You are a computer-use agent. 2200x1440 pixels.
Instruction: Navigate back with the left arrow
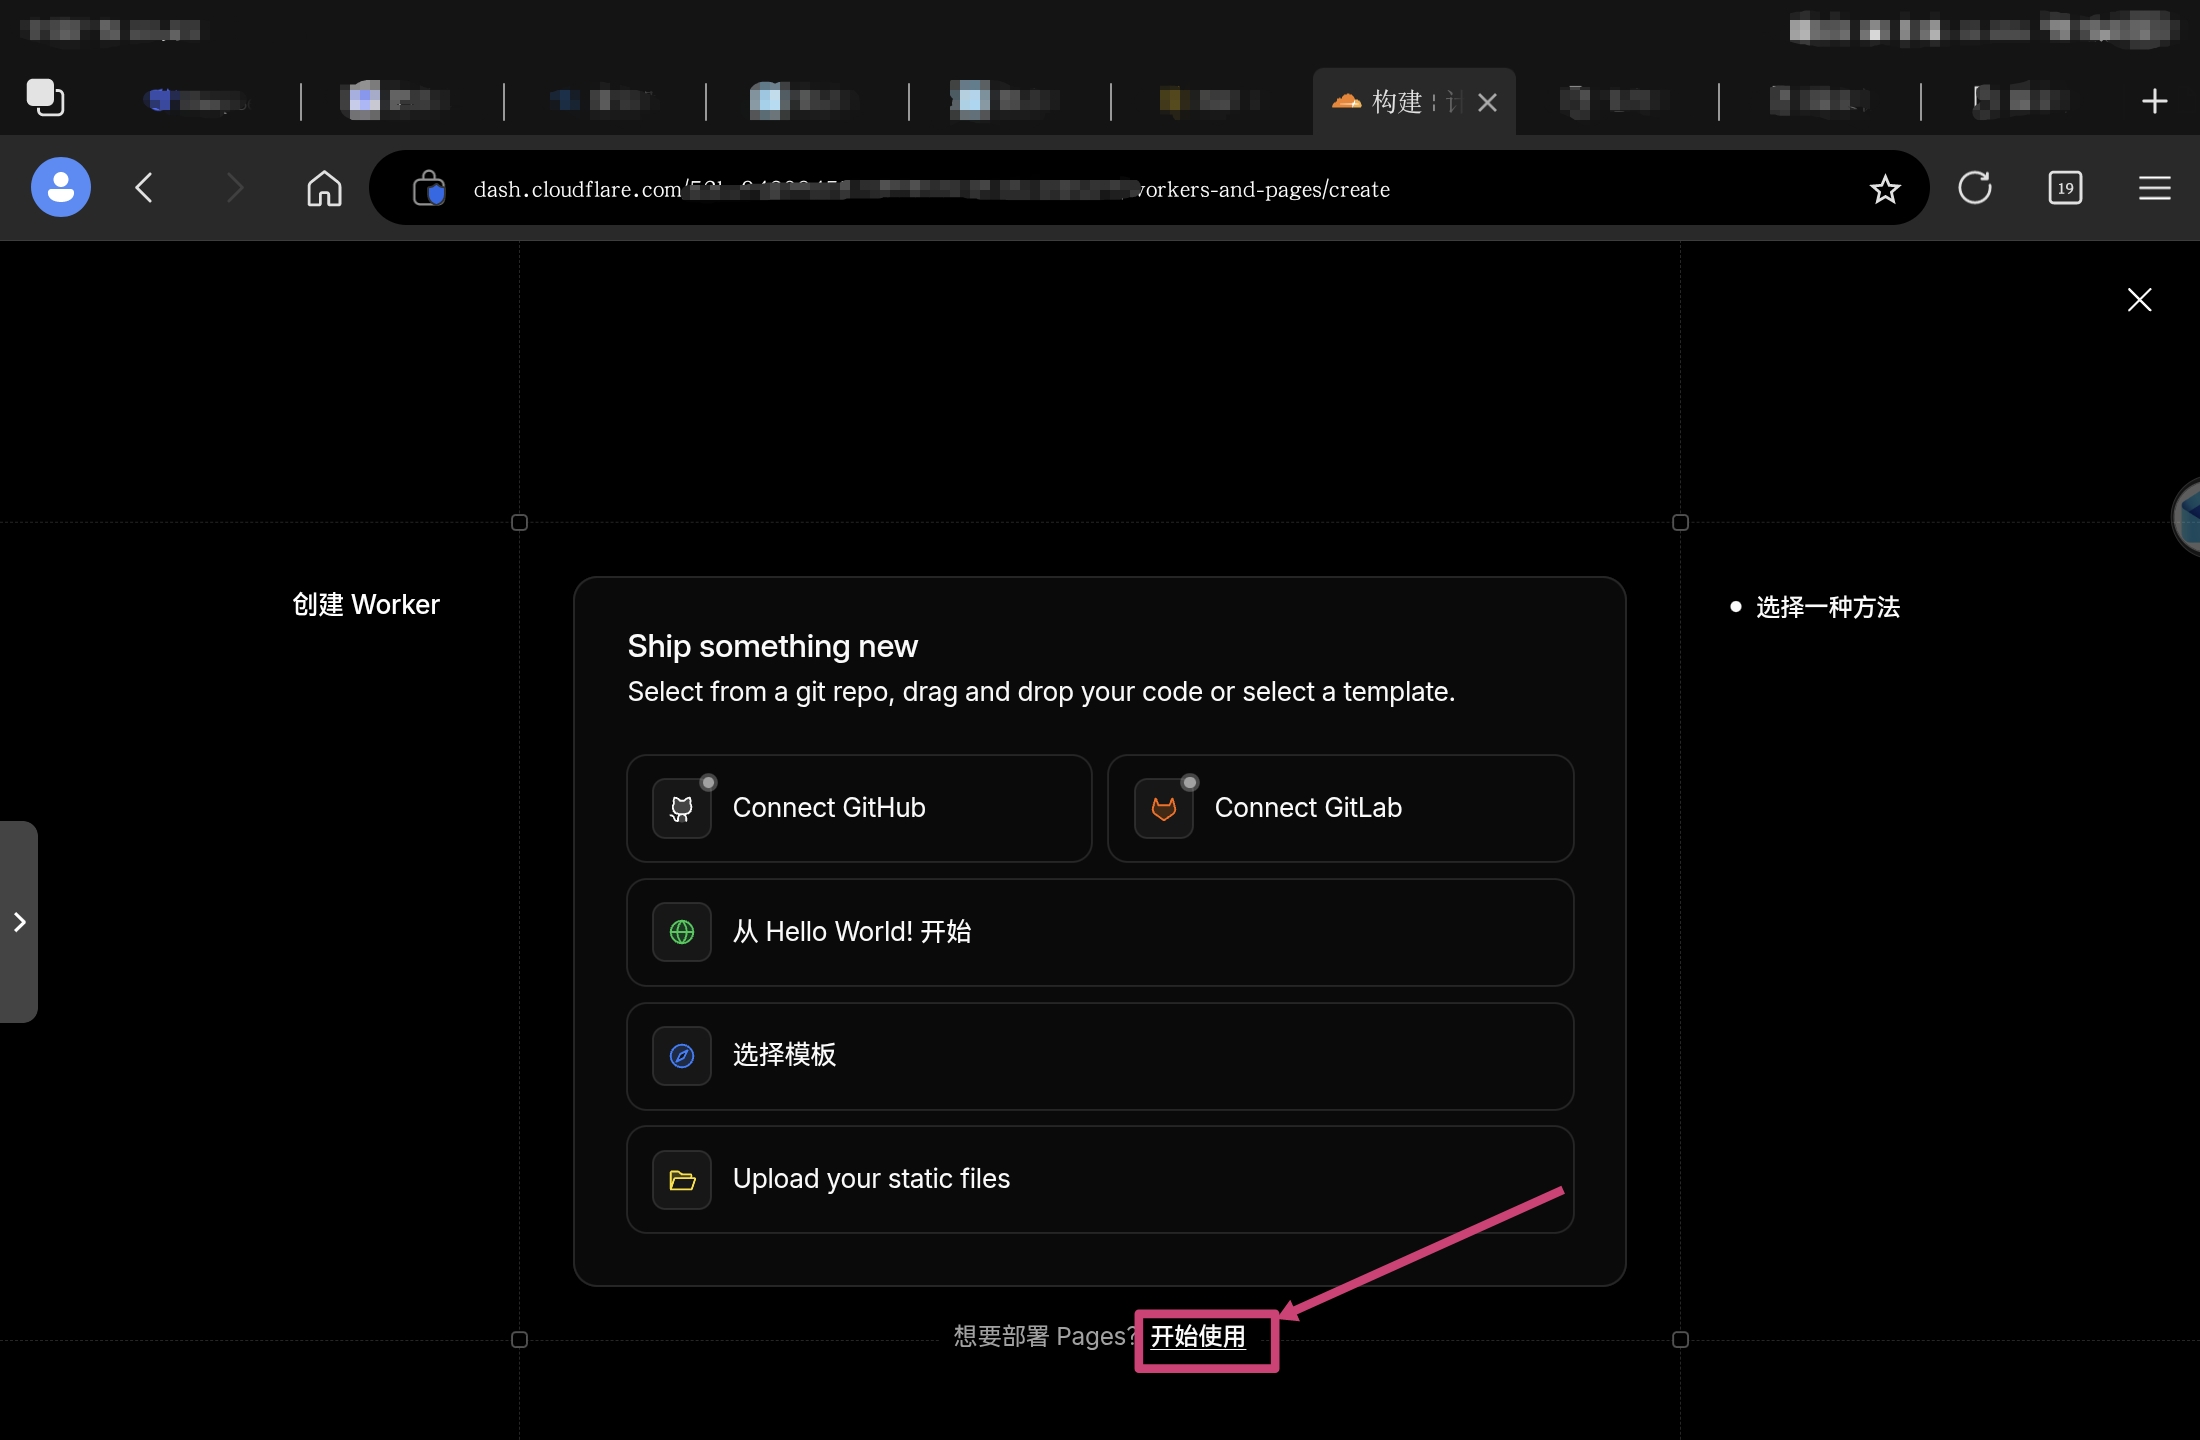tap(145, 188)
